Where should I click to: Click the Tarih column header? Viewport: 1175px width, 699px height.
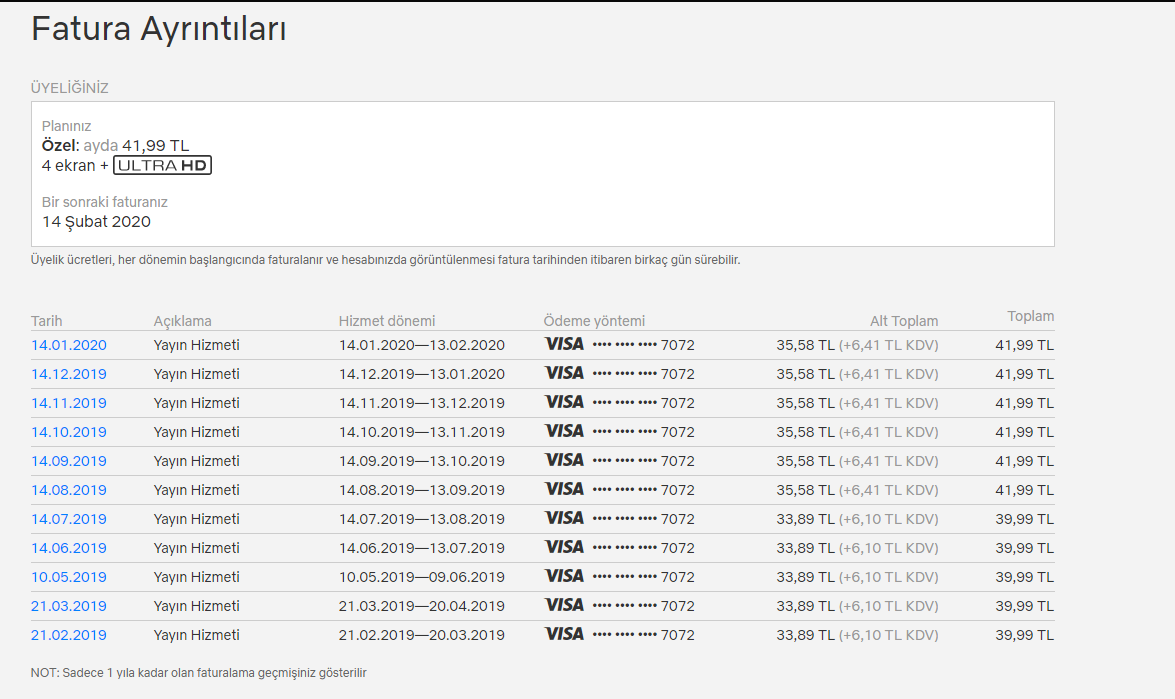point(46,321)
